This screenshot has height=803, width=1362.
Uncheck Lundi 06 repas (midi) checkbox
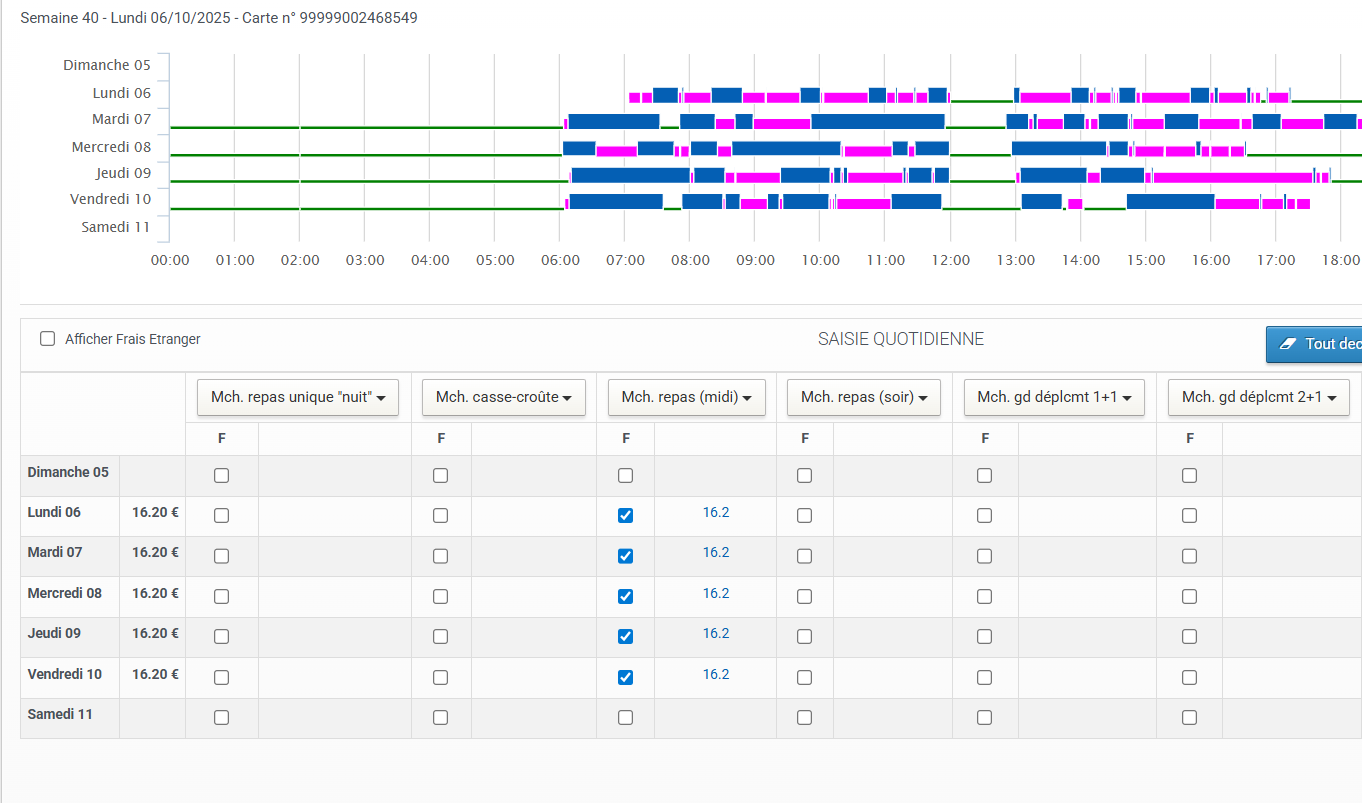(x=625, y=516)
